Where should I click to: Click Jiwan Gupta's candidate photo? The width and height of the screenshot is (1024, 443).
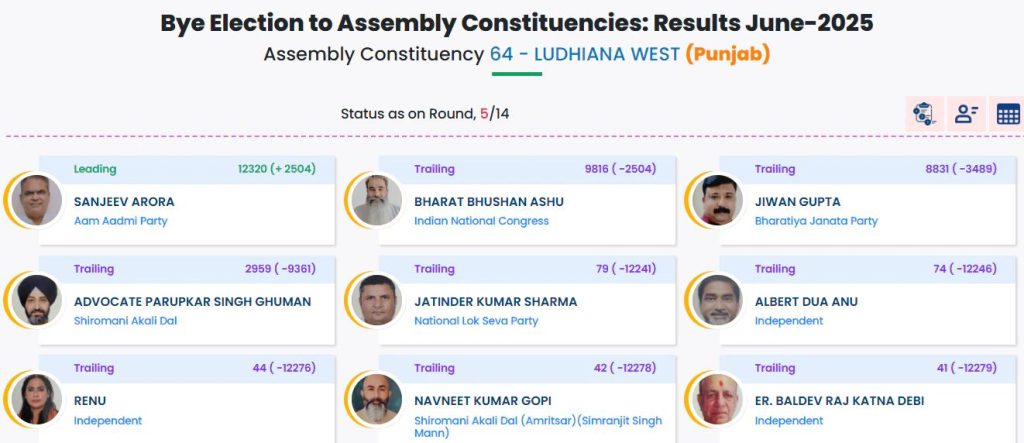717,199
